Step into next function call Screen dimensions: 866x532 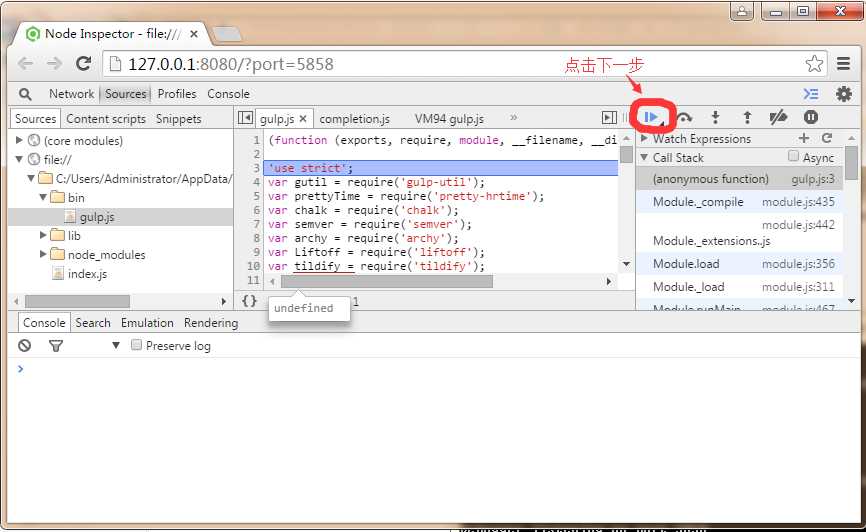tap(715, 117)
